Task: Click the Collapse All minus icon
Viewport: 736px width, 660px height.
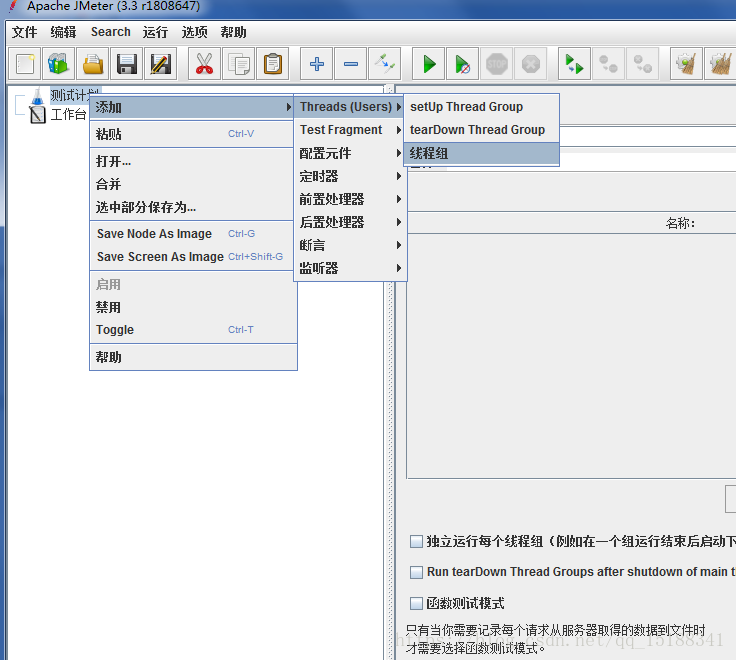Action: click(351, 64)
